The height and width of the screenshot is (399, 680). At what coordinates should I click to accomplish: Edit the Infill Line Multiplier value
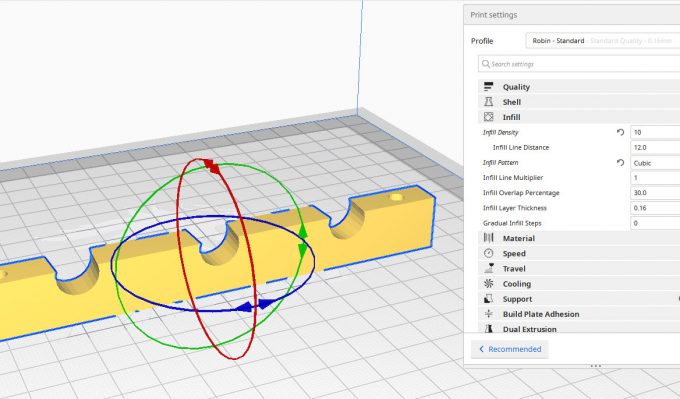(x=655, y=178)
